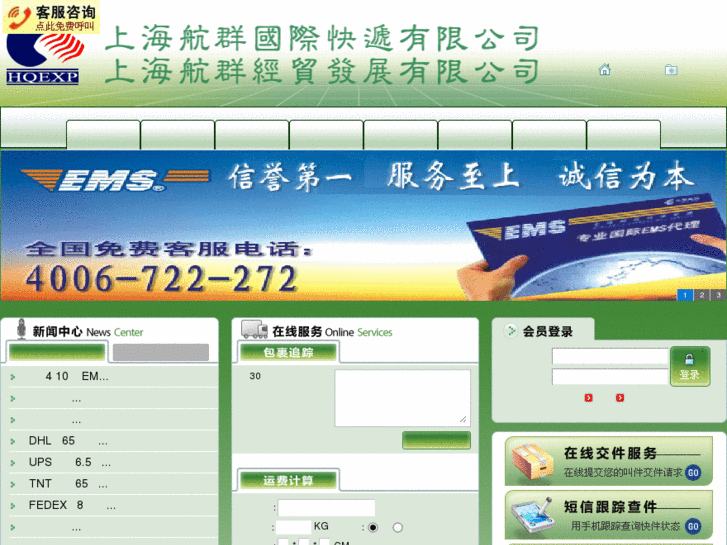
Task: Click the GO icon in 在线交件服务
Action: [693, 473]
